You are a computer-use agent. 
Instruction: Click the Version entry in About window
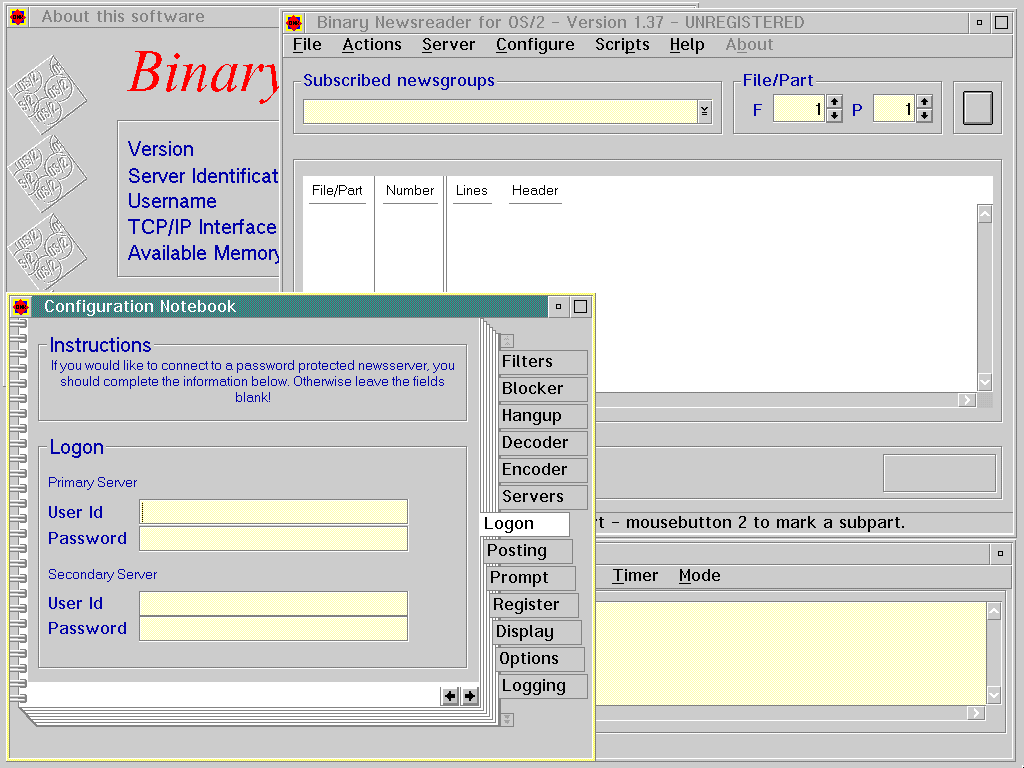161,149
